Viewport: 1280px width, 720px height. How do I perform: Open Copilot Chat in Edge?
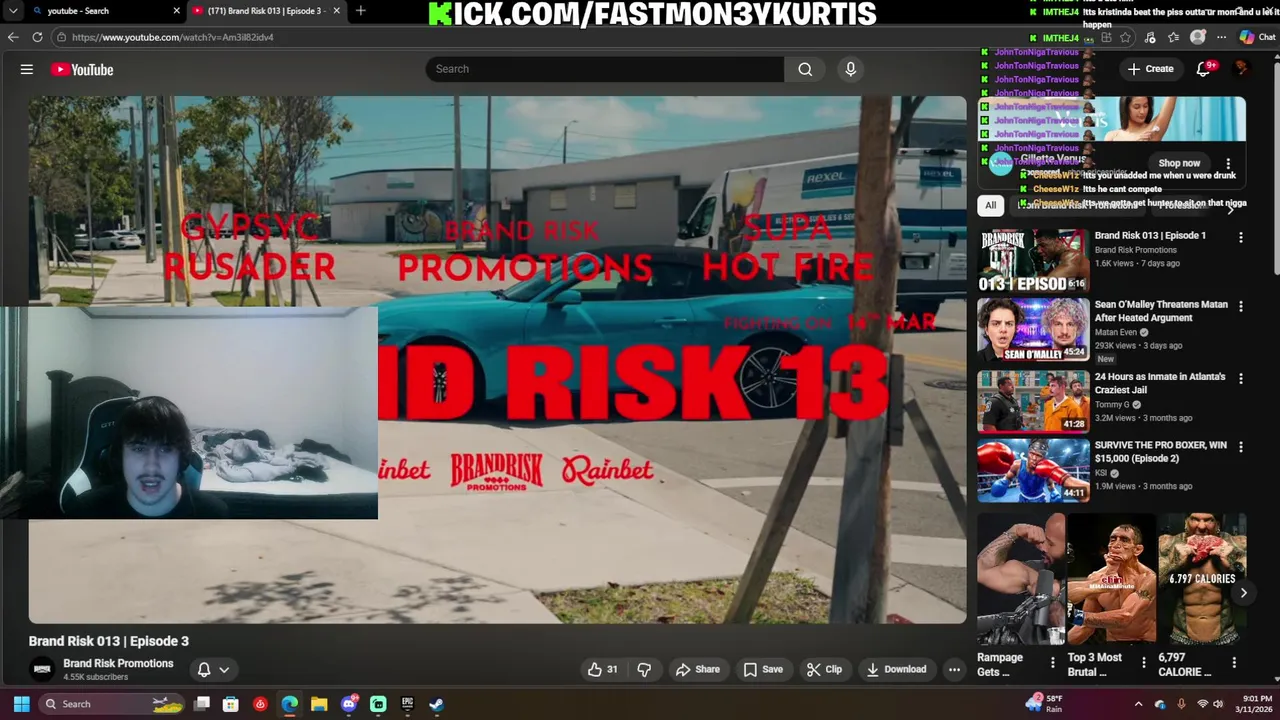point(1257,37)
